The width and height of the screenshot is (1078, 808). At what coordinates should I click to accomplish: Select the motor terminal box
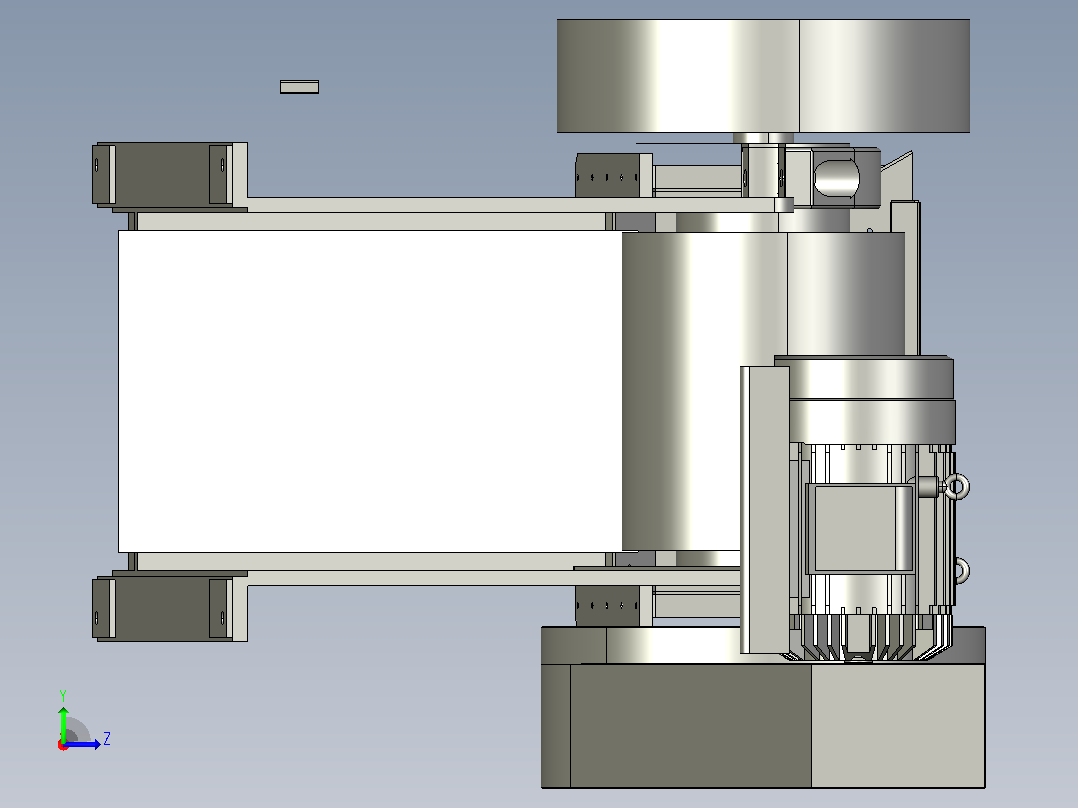[859, 528]
